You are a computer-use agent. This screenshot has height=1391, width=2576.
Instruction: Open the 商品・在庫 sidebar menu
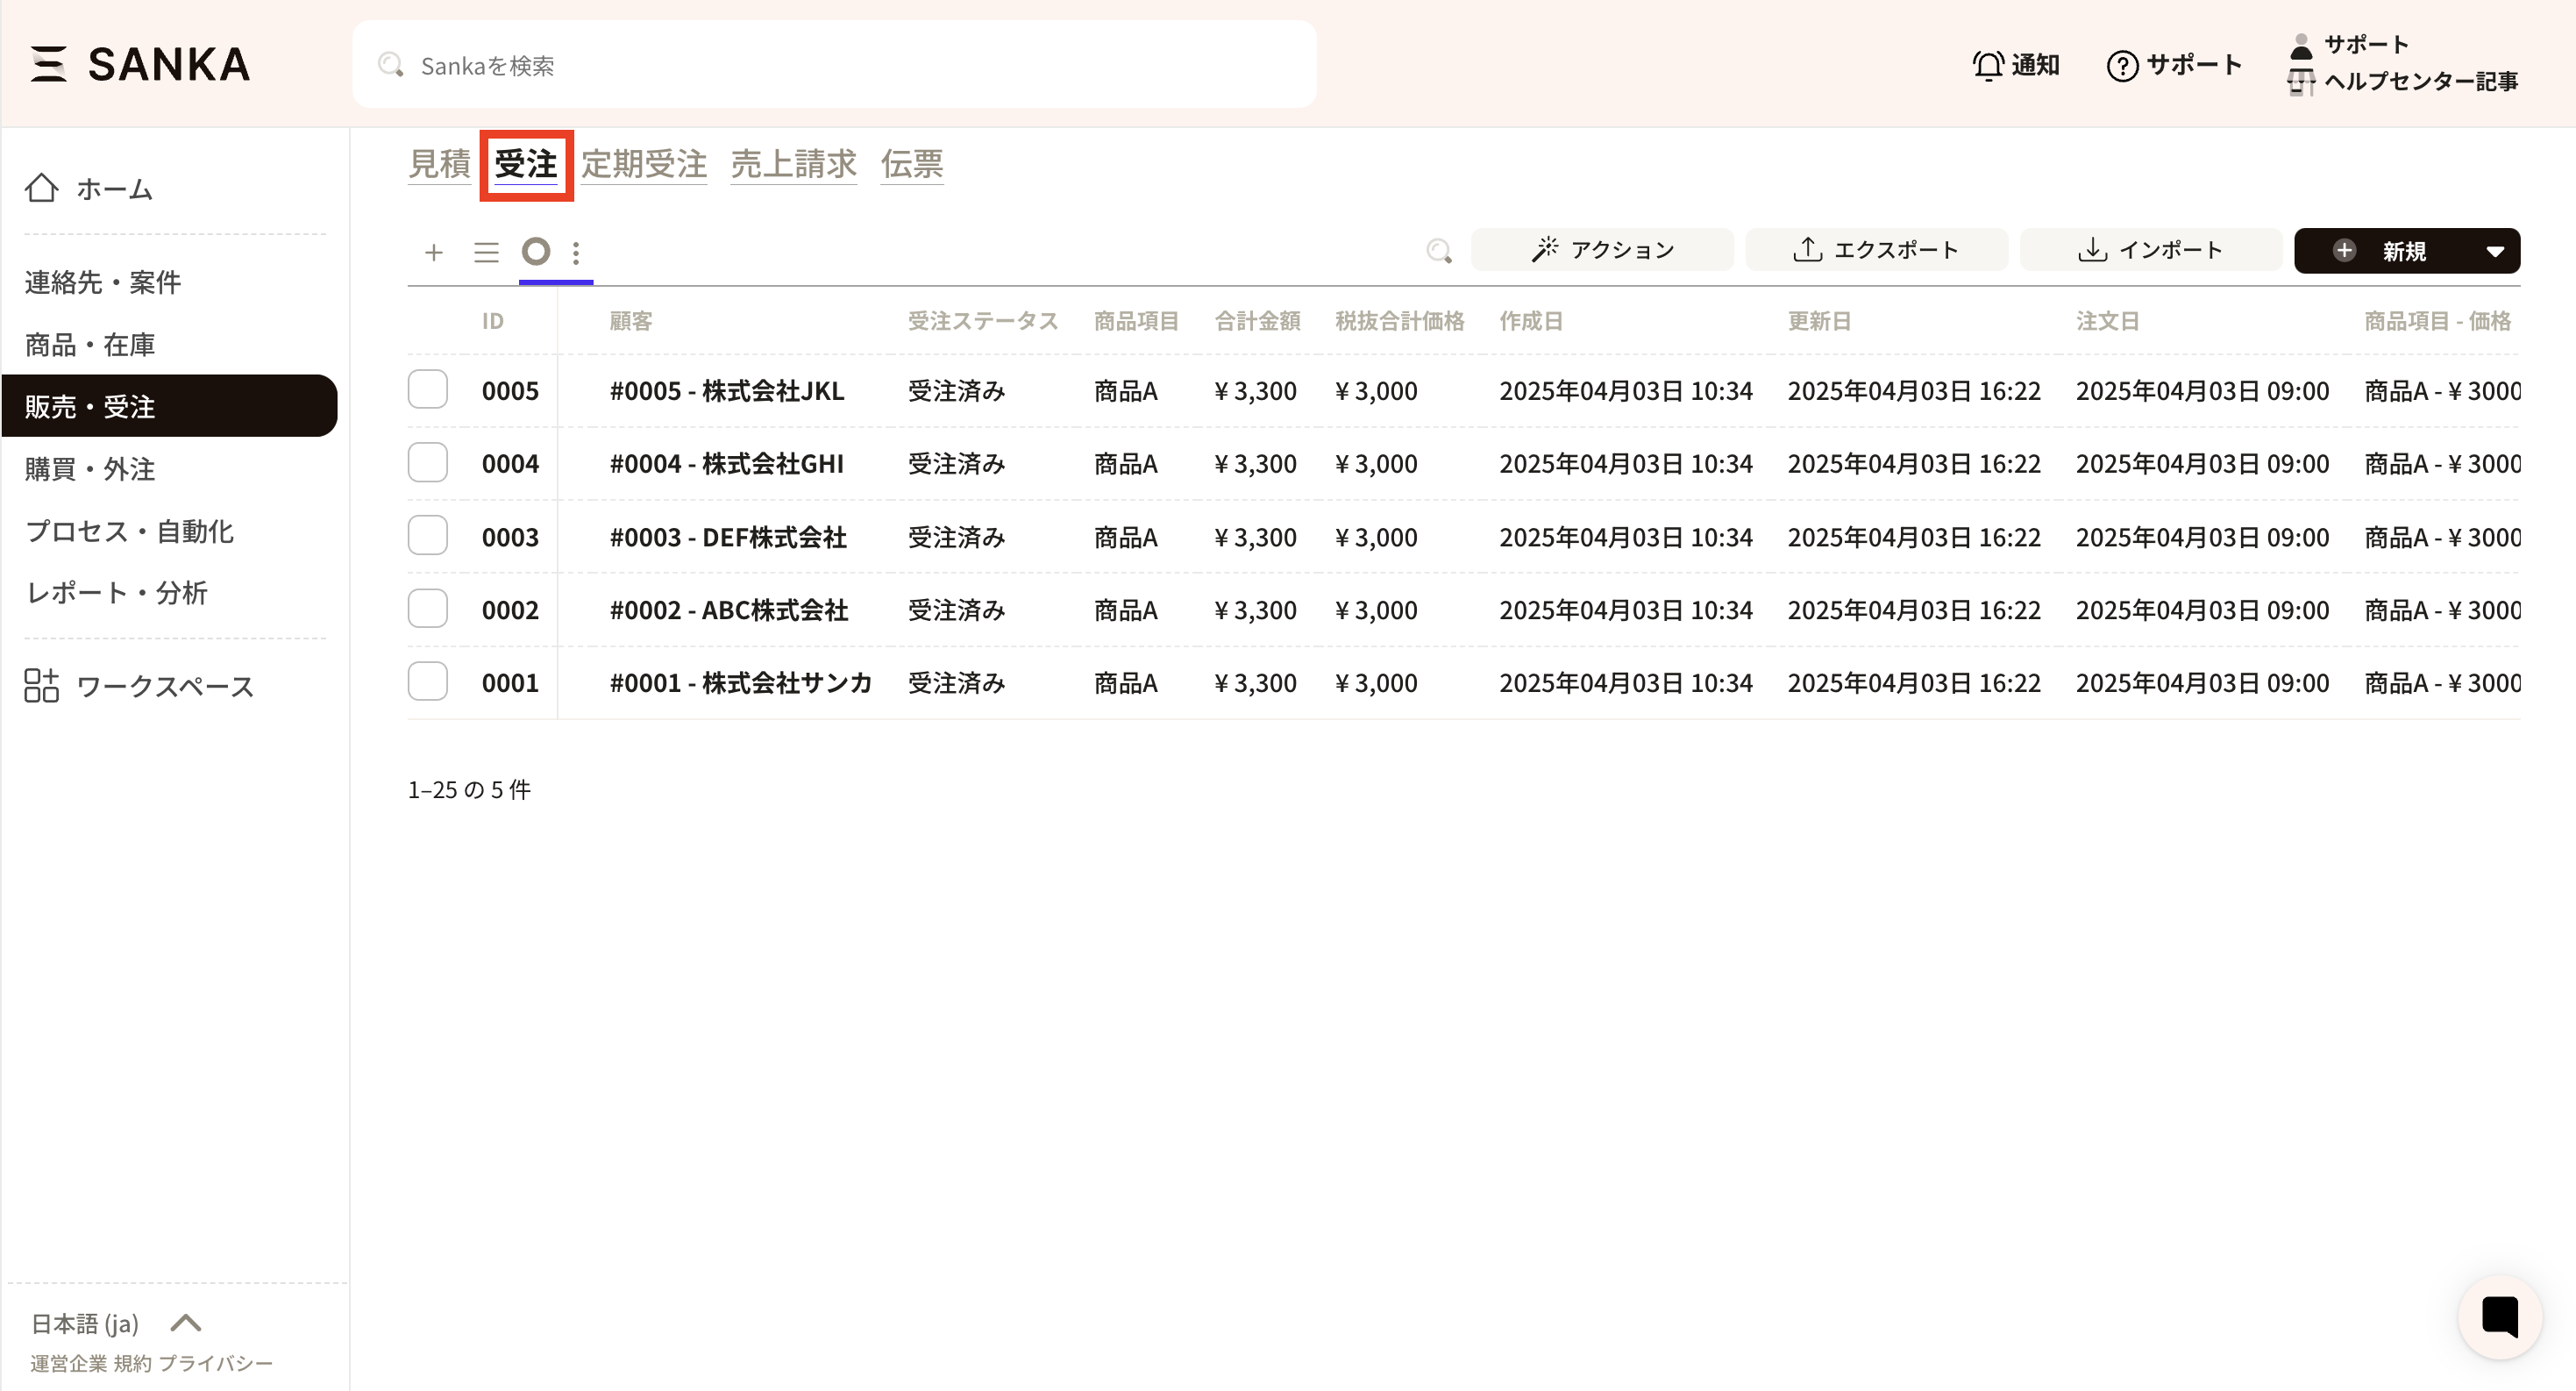pos(90,345)
